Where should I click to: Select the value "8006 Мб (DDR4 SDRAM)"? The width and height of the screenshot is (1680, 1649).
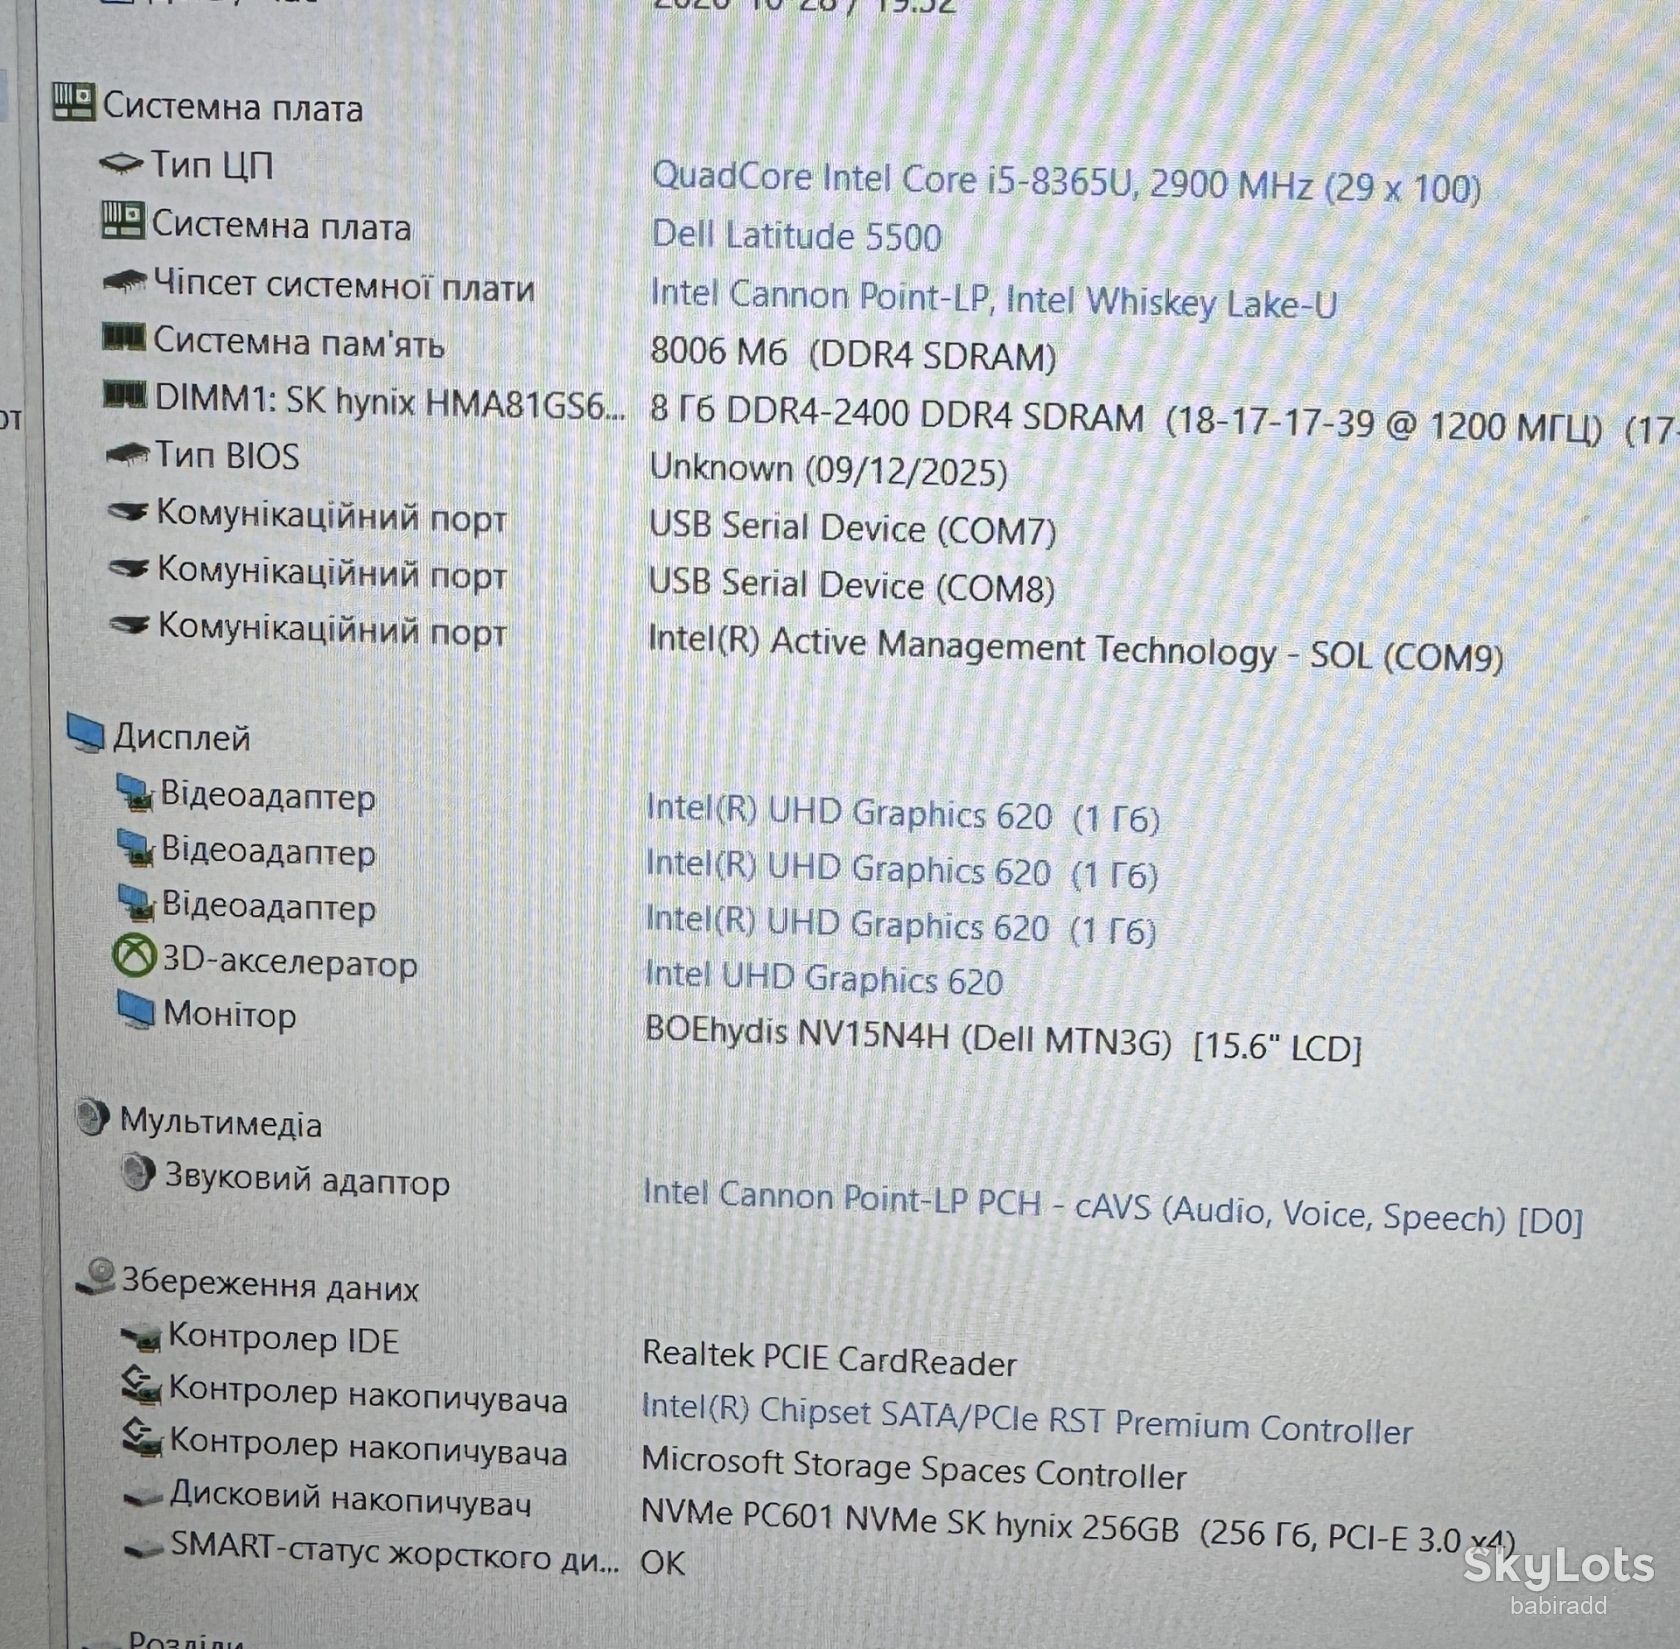[x=853, y=354]
